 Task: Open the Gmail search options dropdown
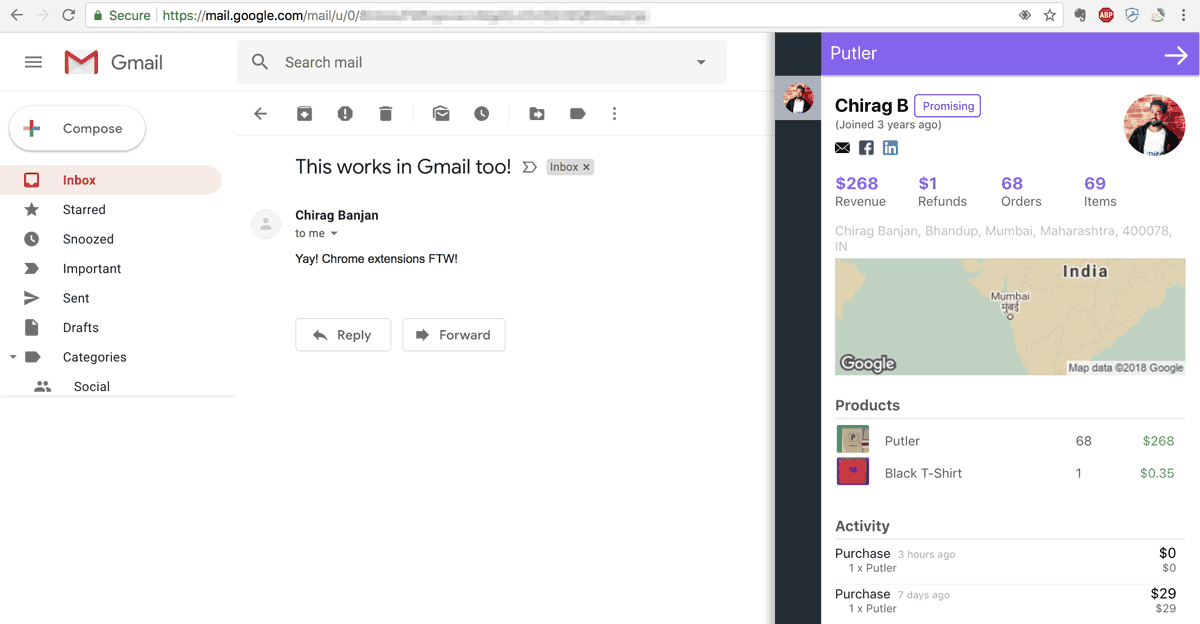[700, 61]
